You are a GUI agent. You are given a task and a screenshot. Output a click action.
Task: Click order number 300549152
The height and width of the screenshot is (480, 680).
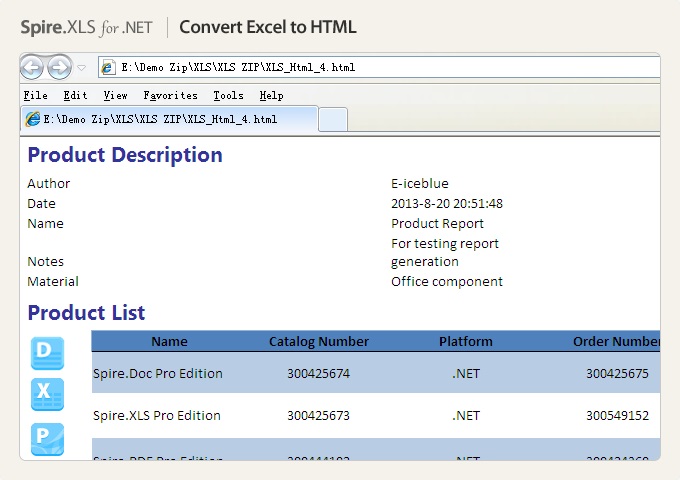[618, 415]
